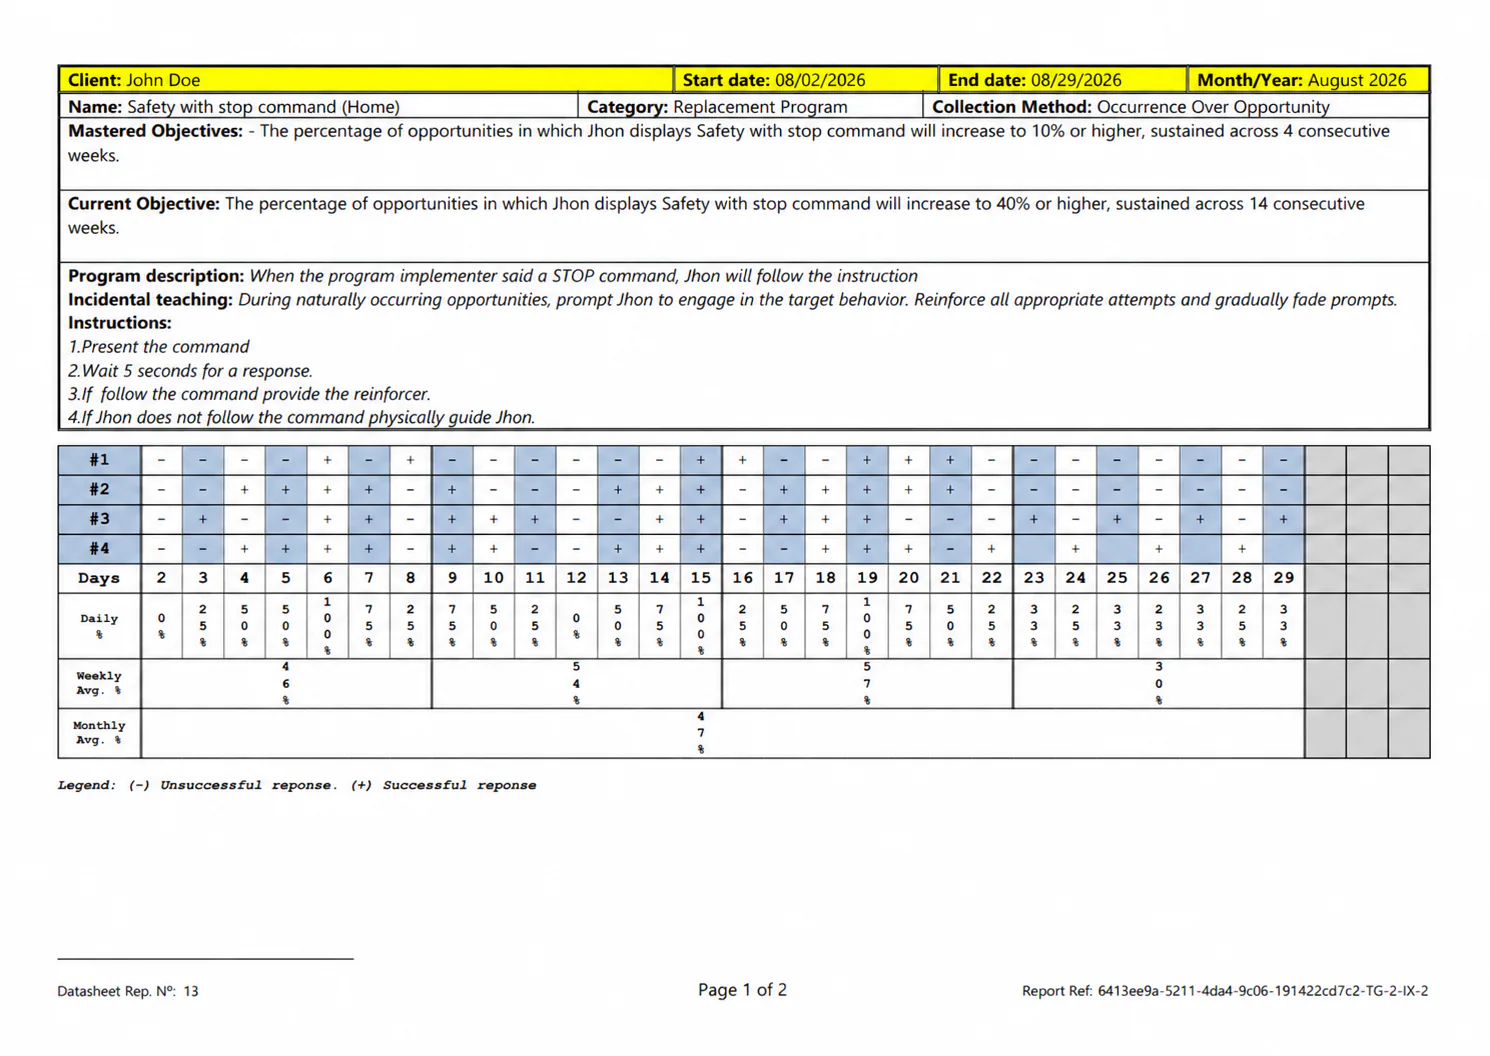Click the "Client: John Doe" header field
This screenshot has height=1056, width=1490.
tap(366, 80)
